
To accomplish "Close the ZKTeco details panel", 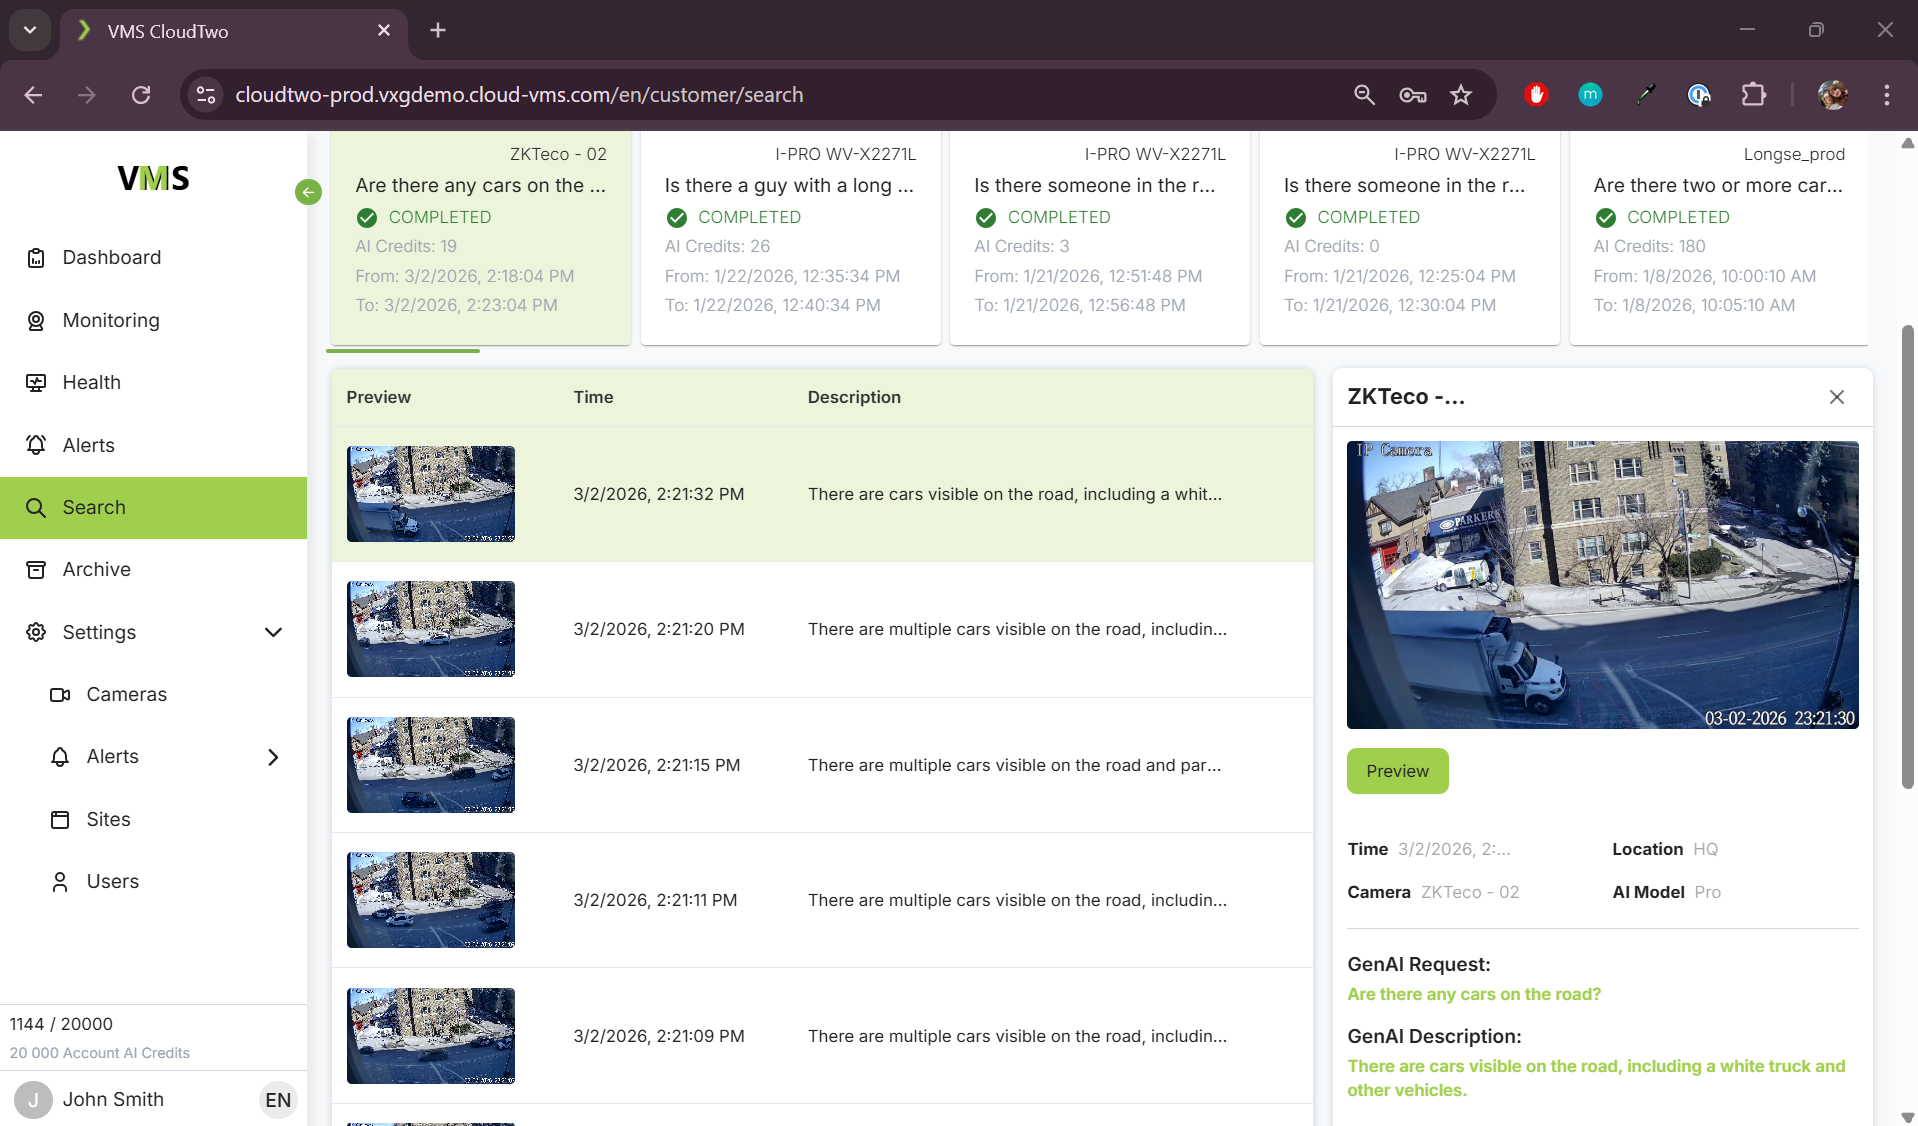I will (x=1836, y=397).
